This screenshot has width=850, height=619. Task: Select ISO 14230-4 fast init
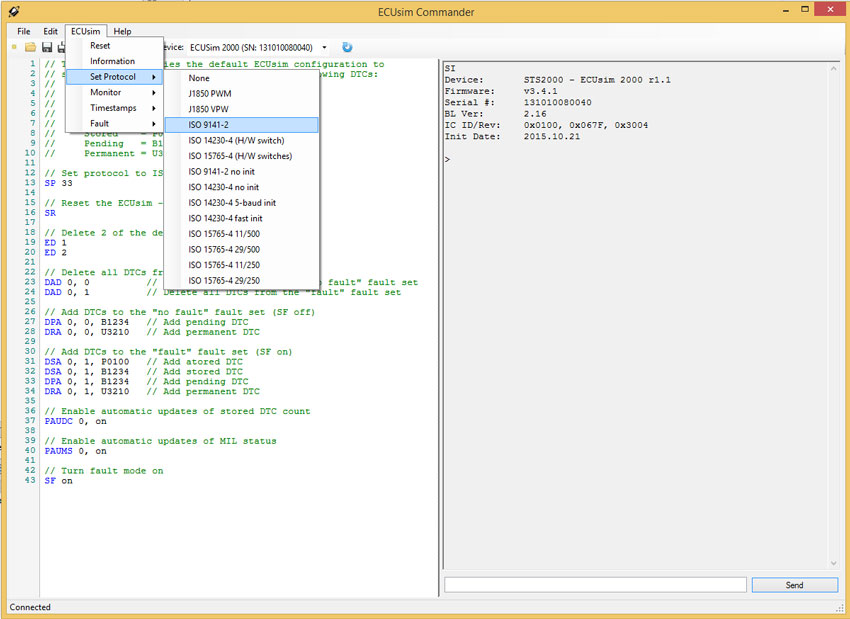tap(241, 218)
